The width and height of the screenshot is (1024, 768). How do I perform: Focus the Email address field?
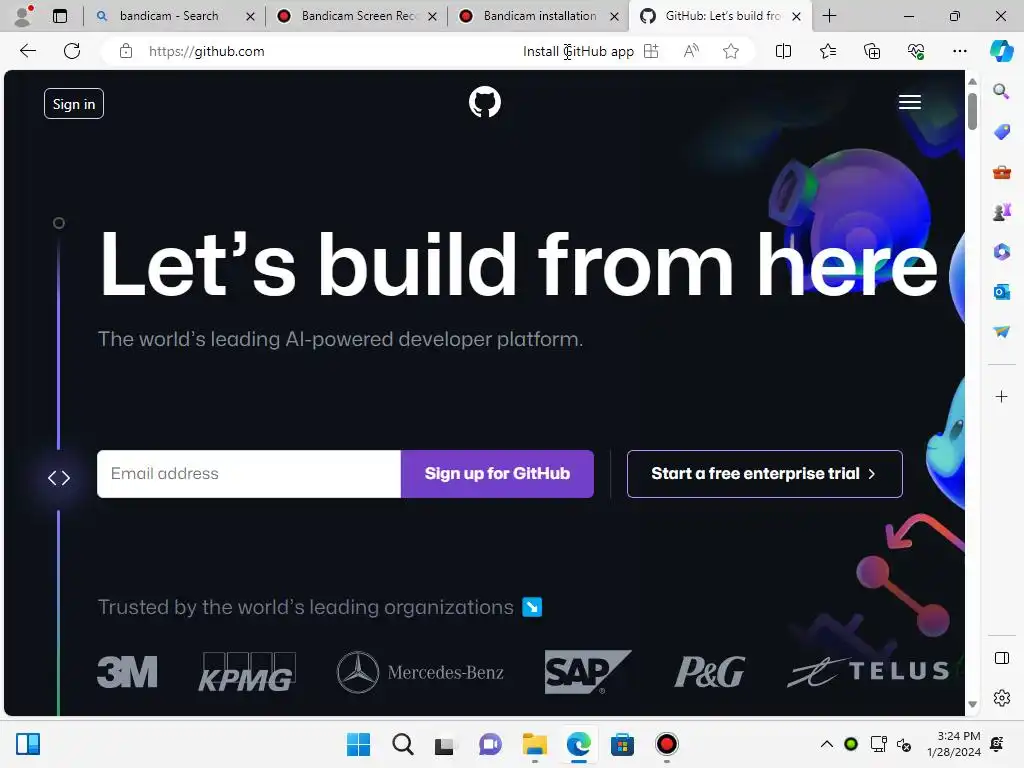249,473
